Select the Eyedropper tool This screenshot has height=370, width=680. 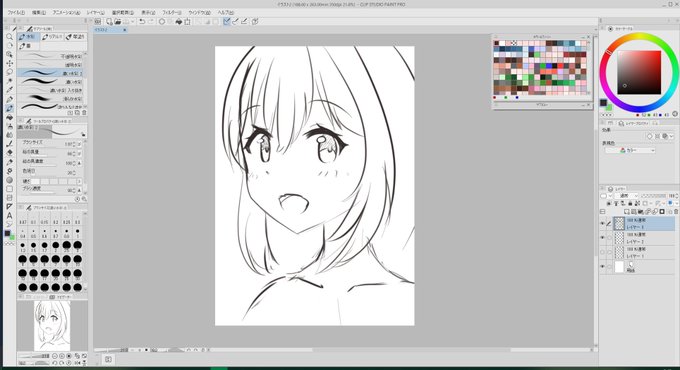click(x=9, y=90)
